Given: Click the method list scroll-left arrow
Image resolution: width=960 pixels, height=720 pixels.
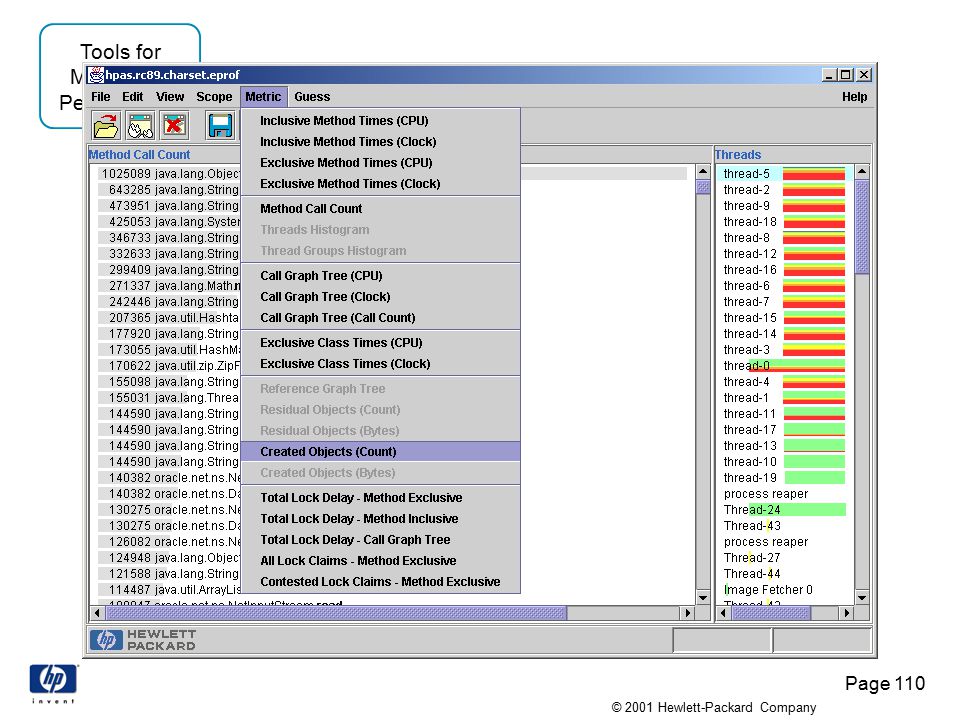Looking at the screenshot, I should [x=97, y=612].
